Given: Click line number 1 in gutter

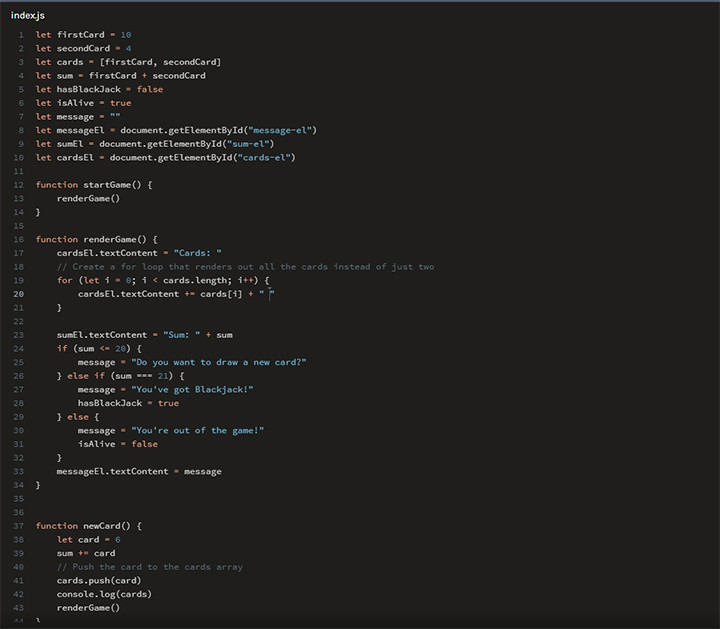Looking at the screenshot, I should tap(21, 35).
